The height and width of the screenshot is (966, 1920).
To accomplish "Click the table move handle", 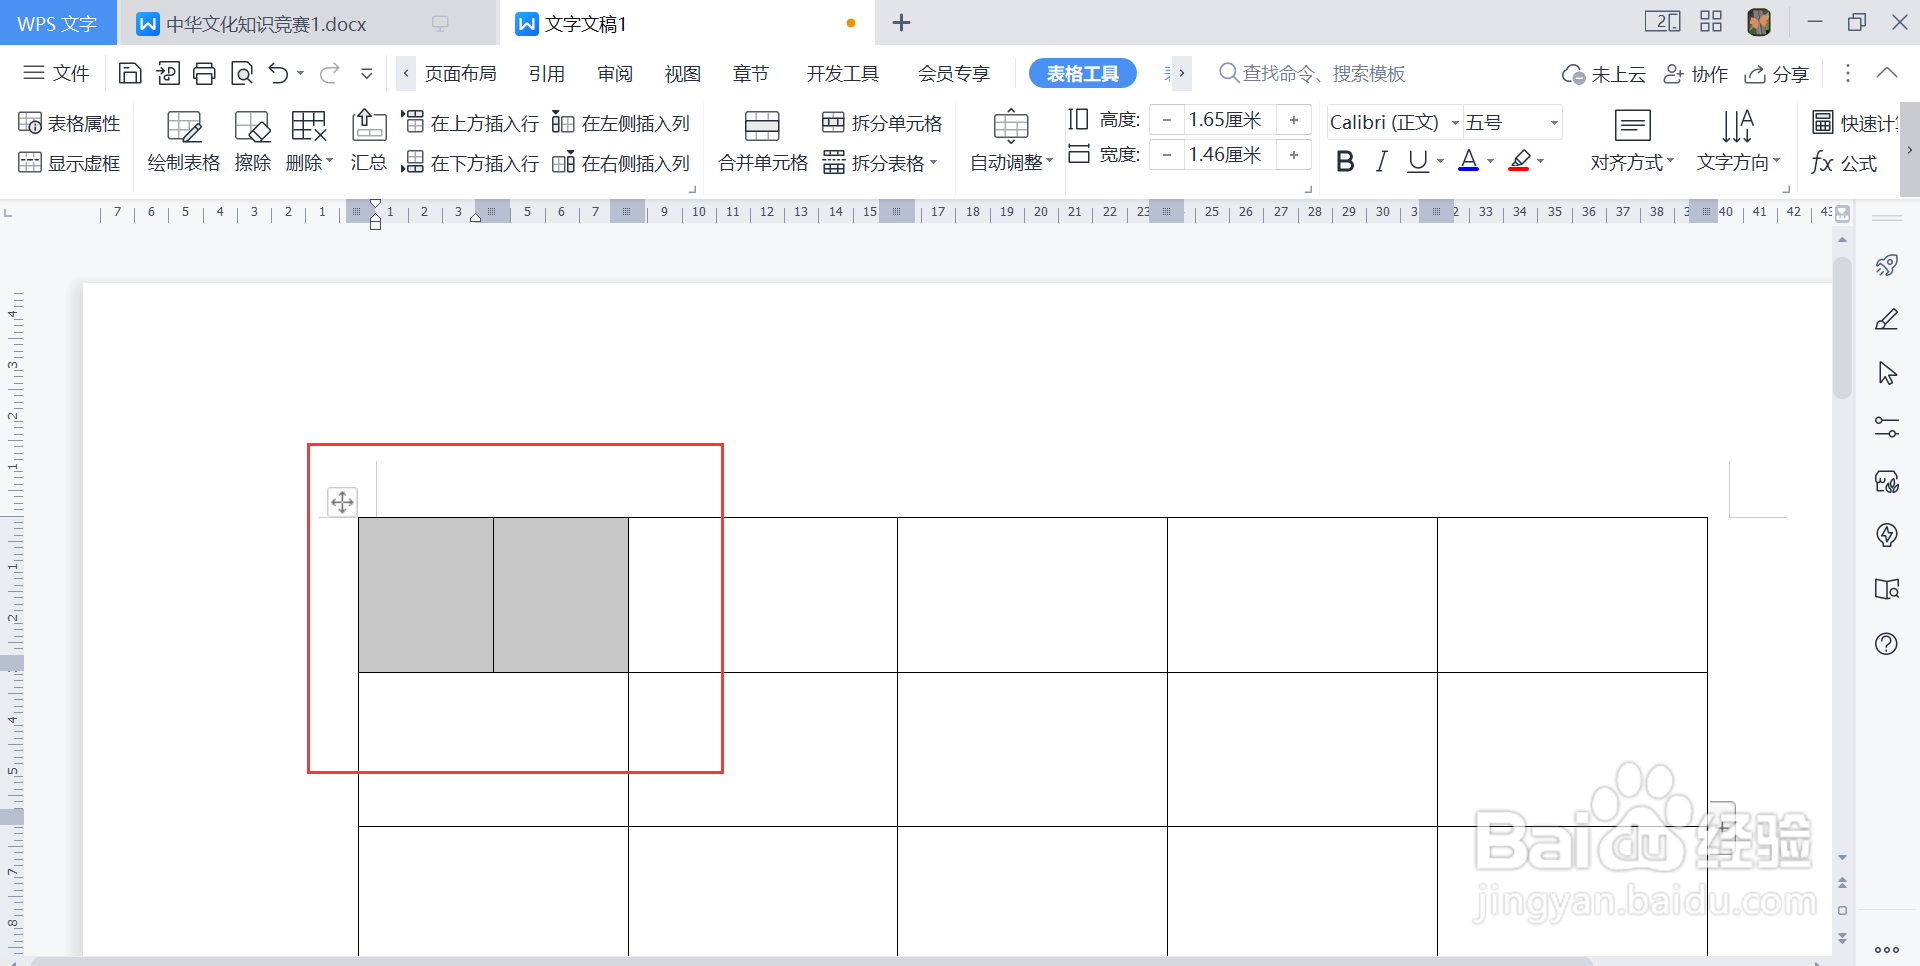I will point(342,502).
